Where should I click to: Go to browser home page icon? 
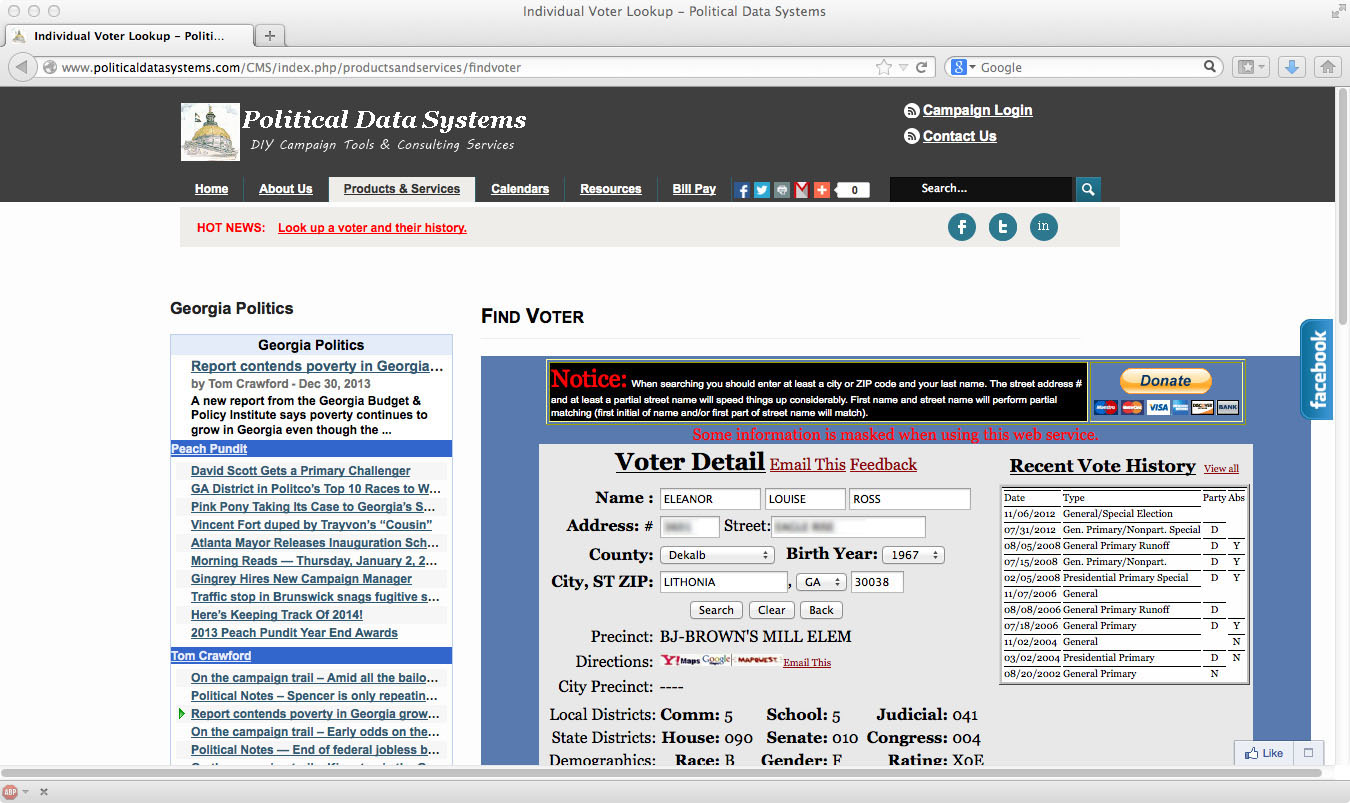click(1327, 67)
